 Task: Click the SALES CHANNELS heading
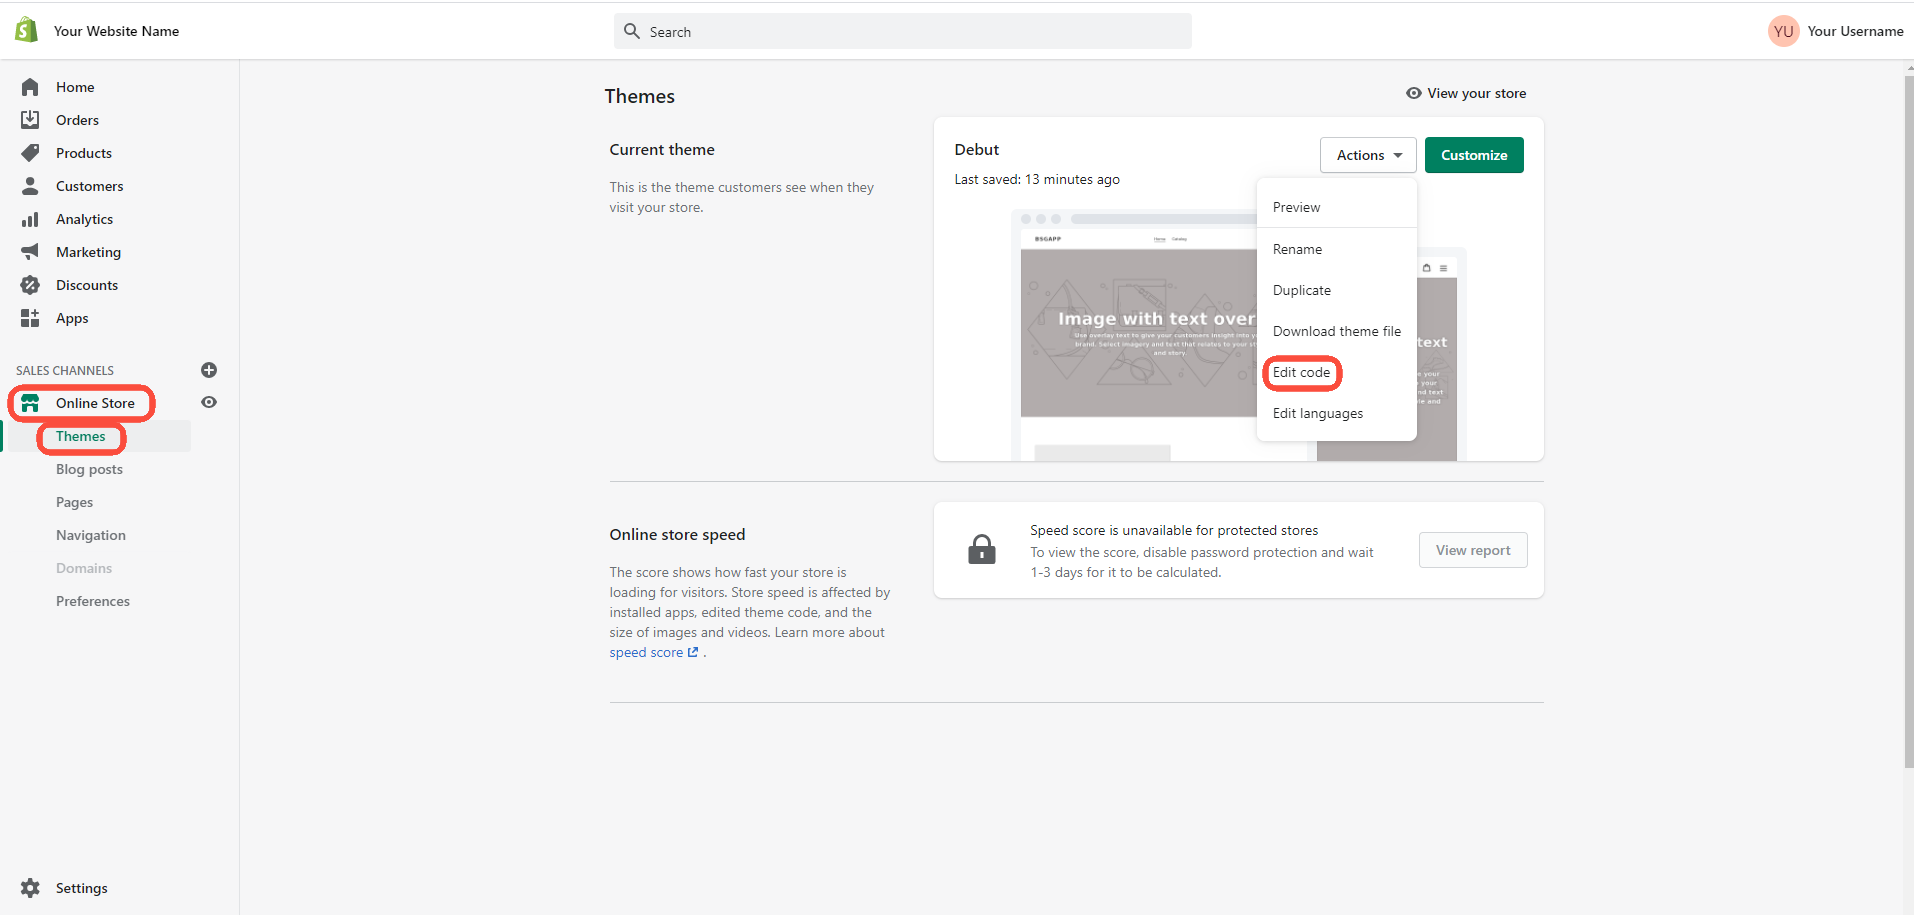click(65, 370)
